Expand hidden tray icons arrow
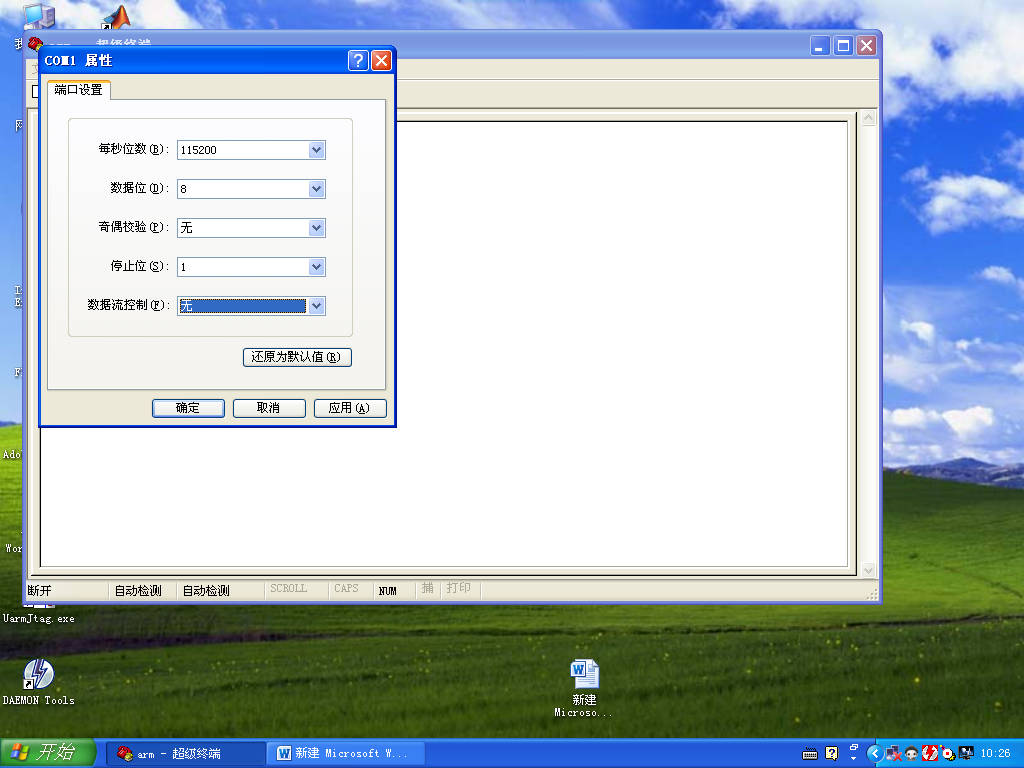Viewport: 1024px width, 768px height. pos(875,754)
